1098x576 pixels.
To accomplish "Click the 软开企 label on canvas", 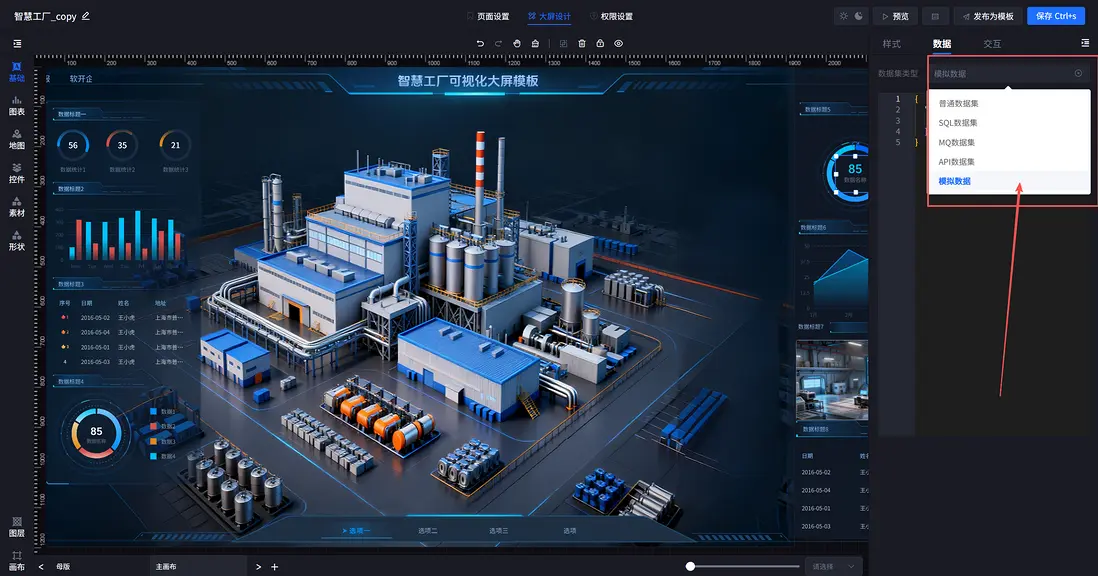I will tap(81, 78).
